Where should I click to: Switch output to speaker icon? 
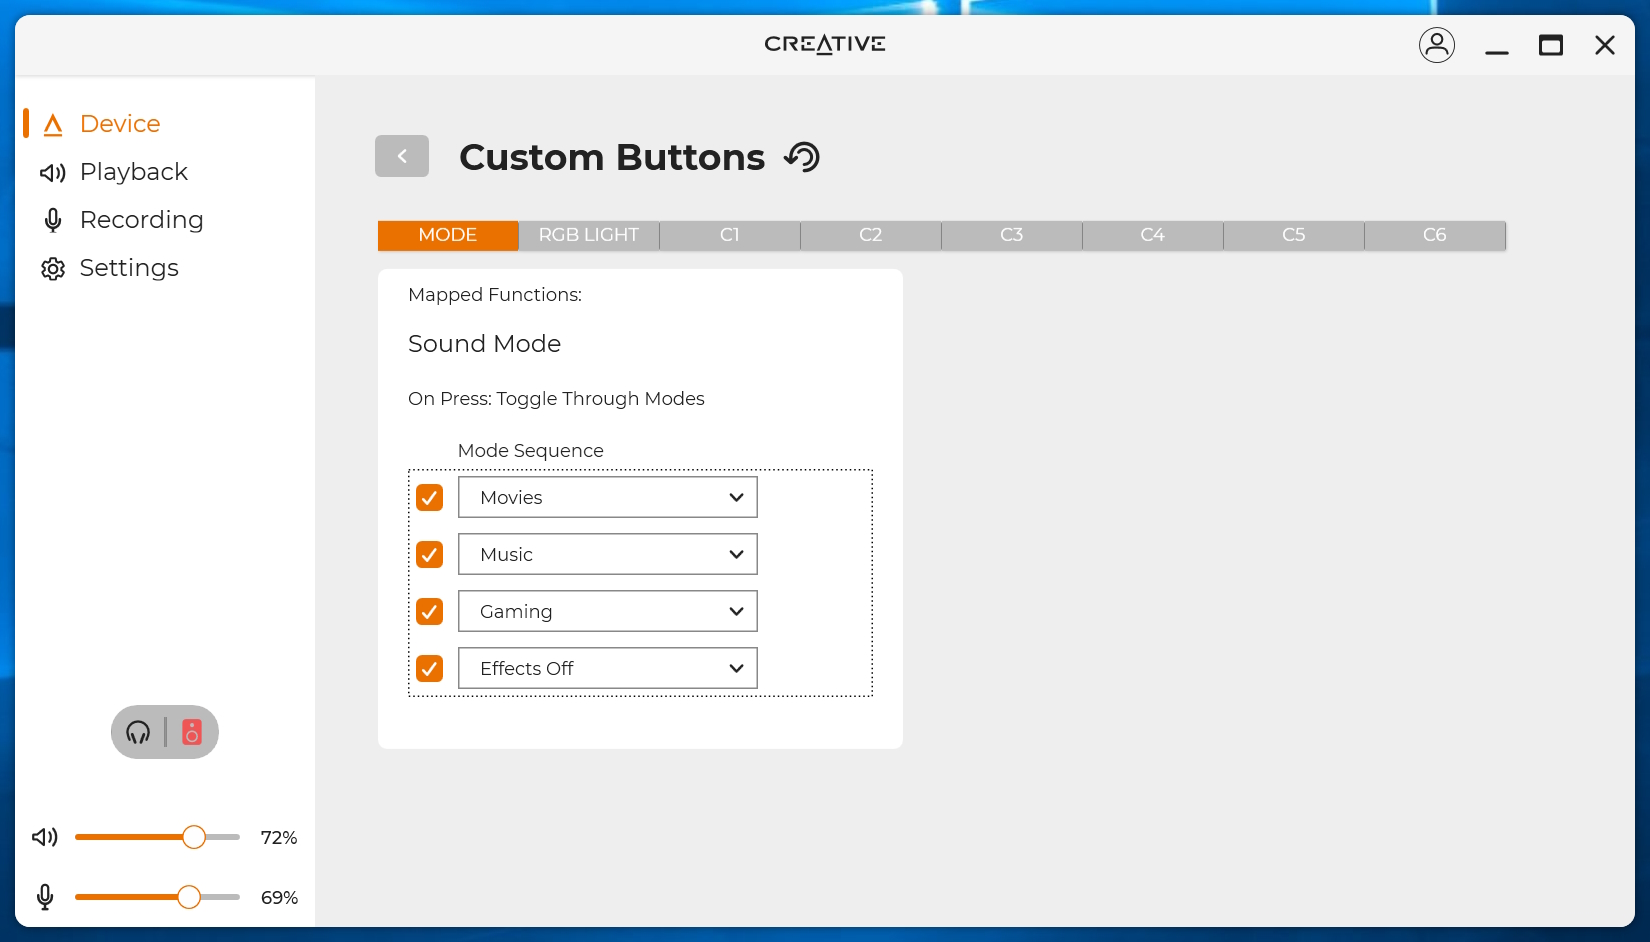click(192, 732)
